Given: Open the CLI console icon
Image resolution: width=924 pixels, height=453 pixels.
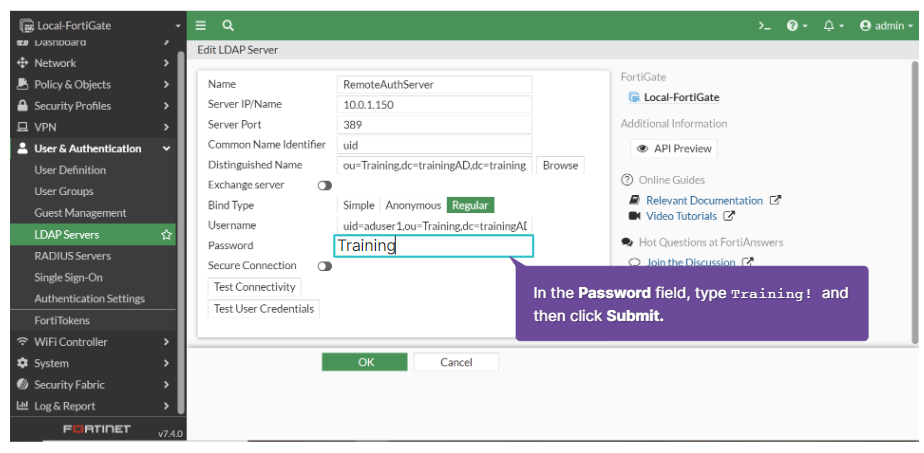Looking at the screenshot, I should 764,26.
